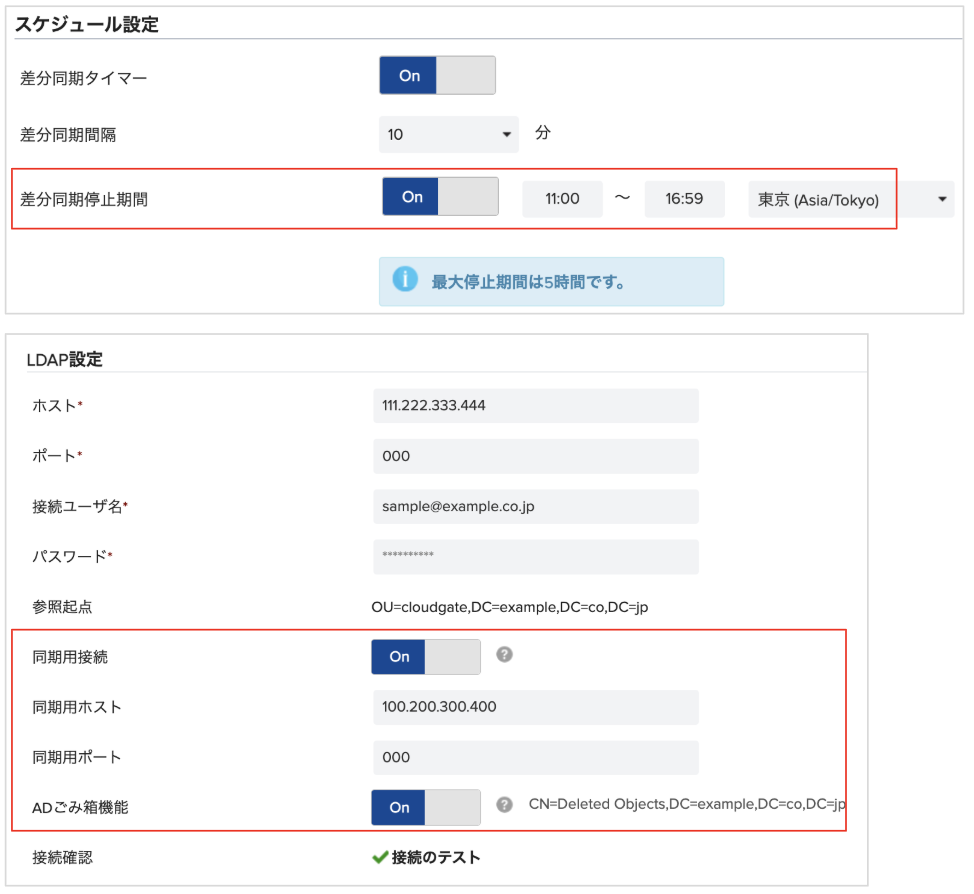
Task: Click the パスワード field
Action: pyautogui.click(x=536, y=557)
